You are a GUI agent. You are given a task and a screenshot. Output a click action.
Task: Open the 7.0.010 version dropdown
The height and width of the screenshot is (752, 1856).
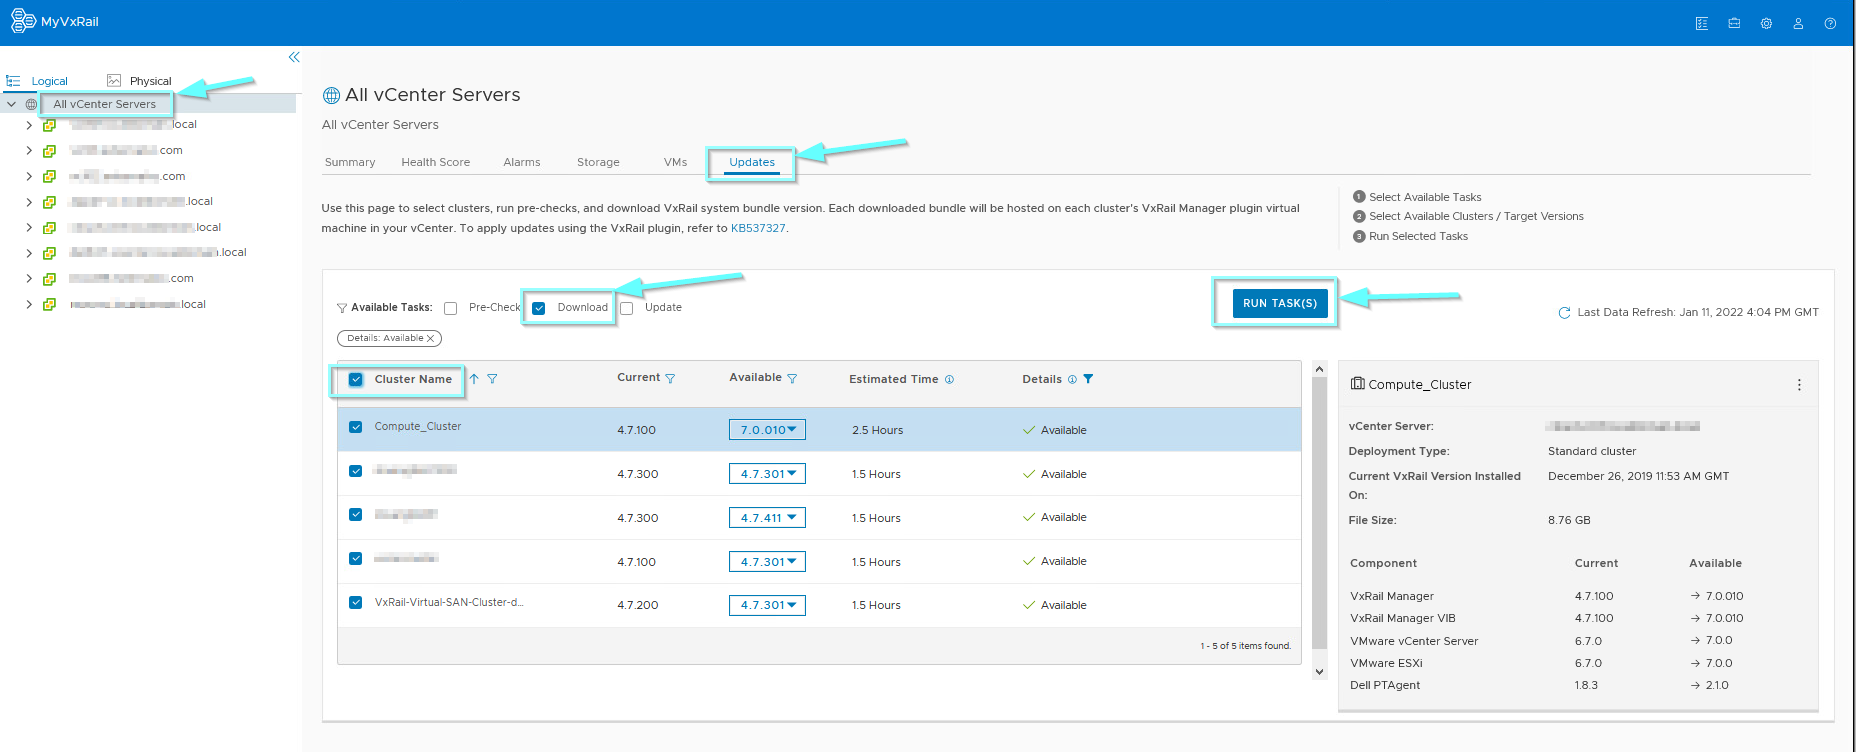point(767,430)
